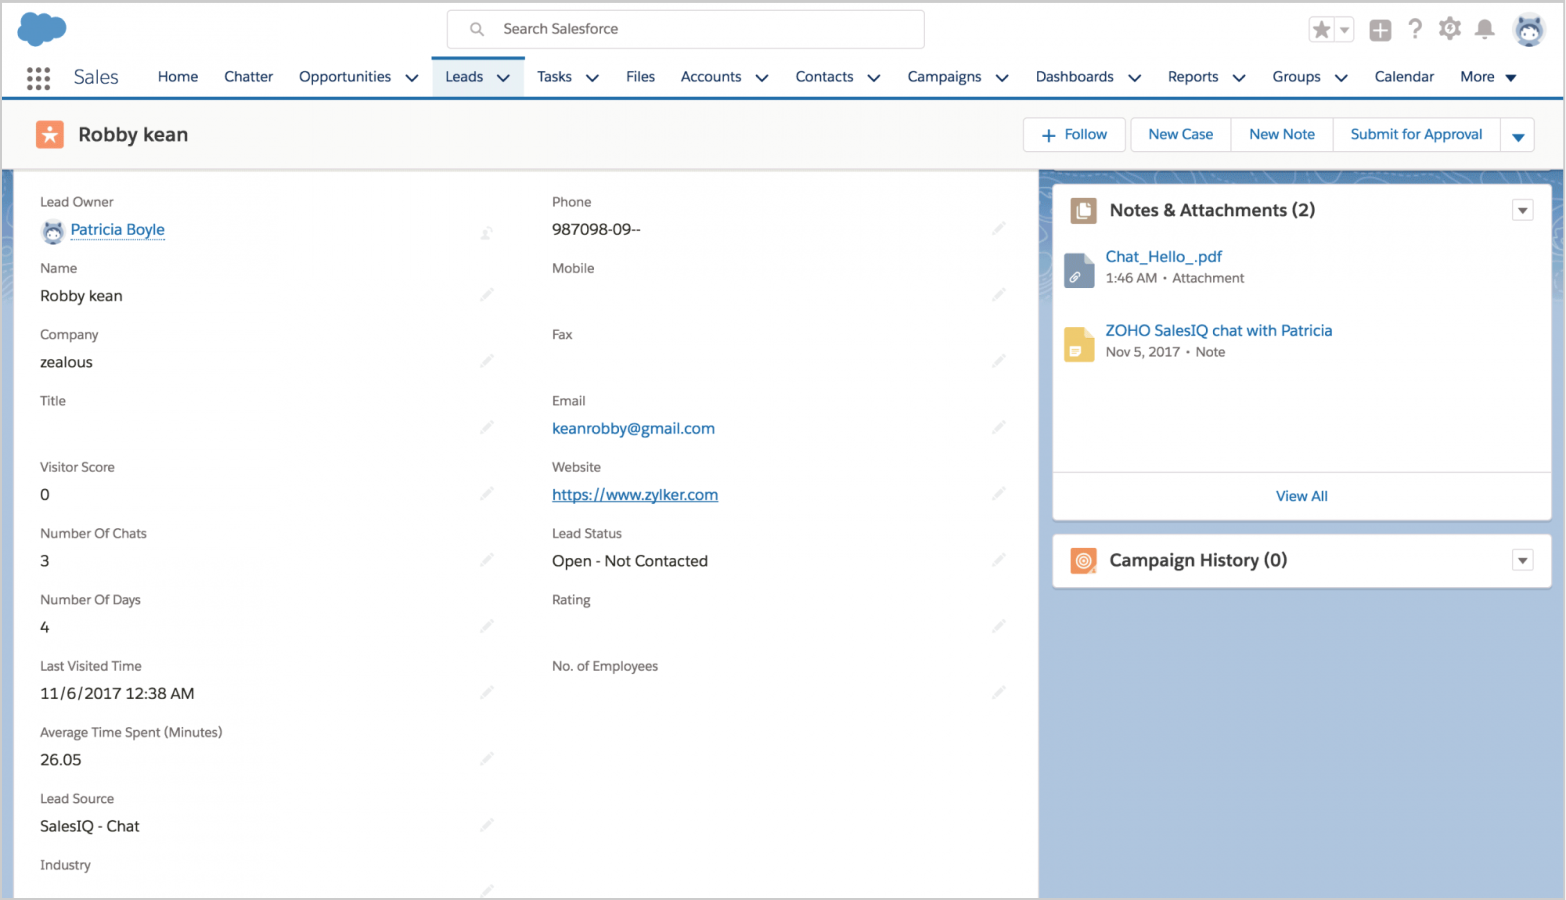Go to the Calendar tab
The width and height of the screenshot is (1566, 900).
[1403, 77]
